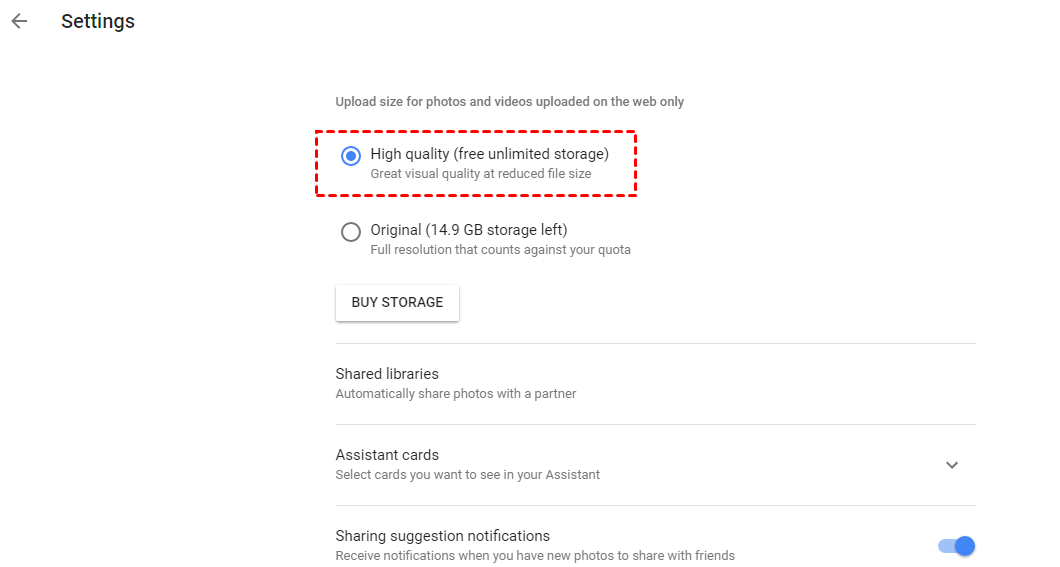Choose the Original upload size radio button
Screen dimensions: 1060x567
[351, 232]
